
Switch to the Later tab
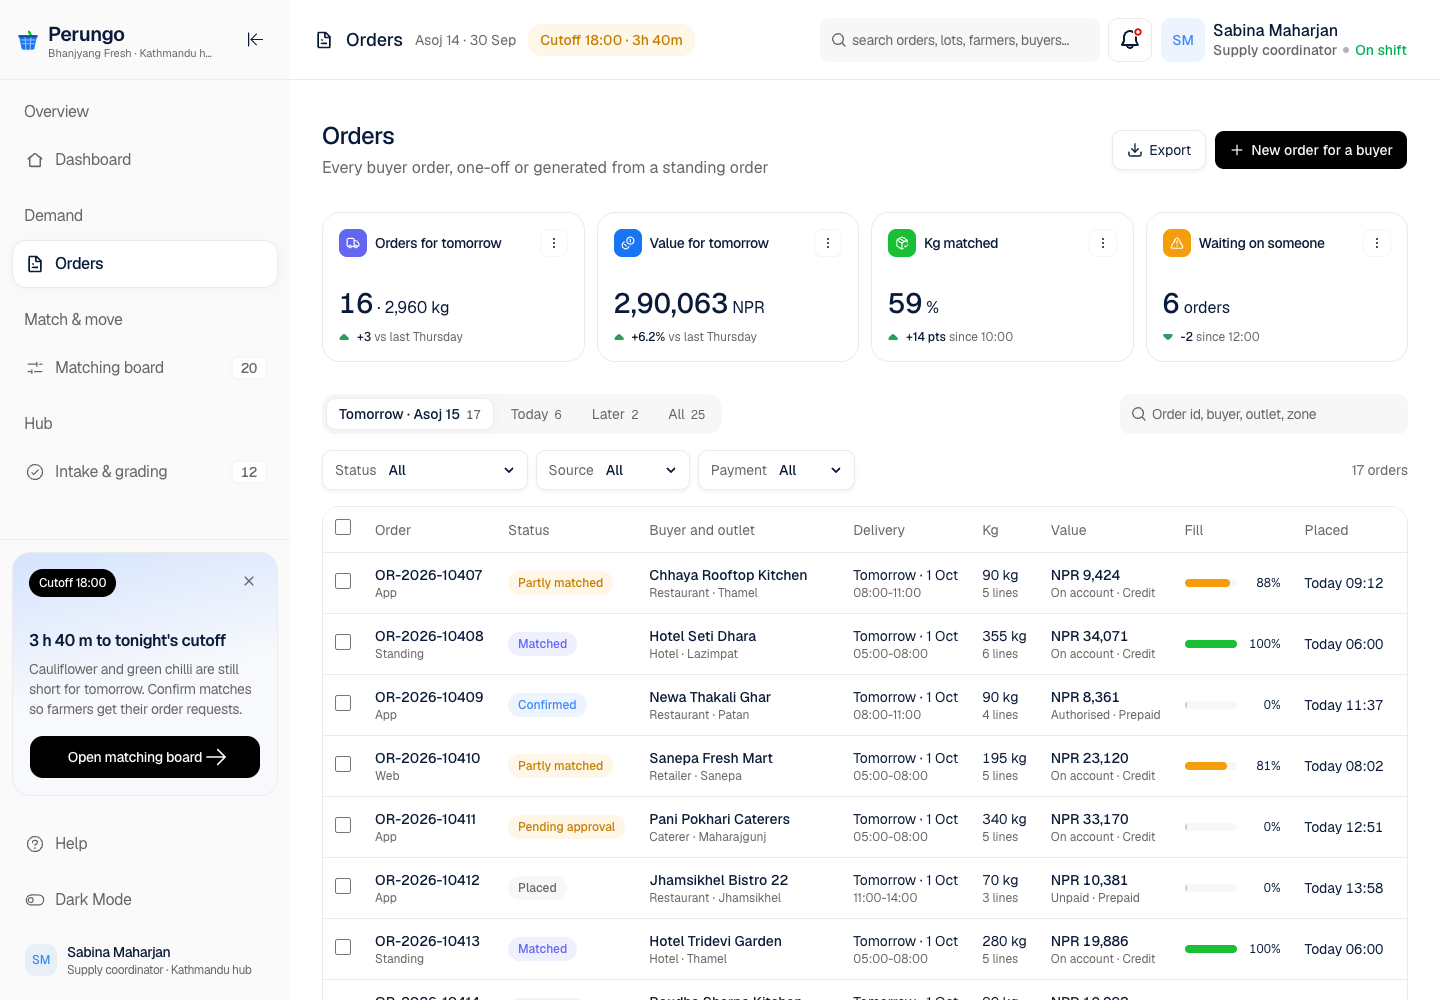[x=615, y=414]
